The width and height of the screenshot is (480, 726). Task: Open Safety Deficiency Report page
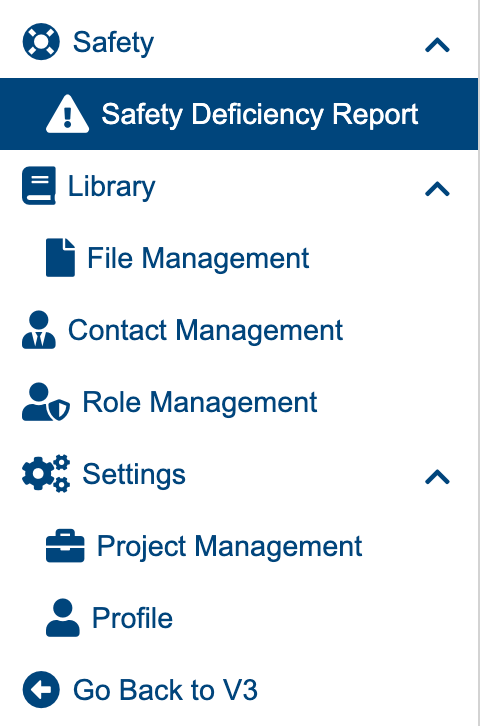pos(239,114)
